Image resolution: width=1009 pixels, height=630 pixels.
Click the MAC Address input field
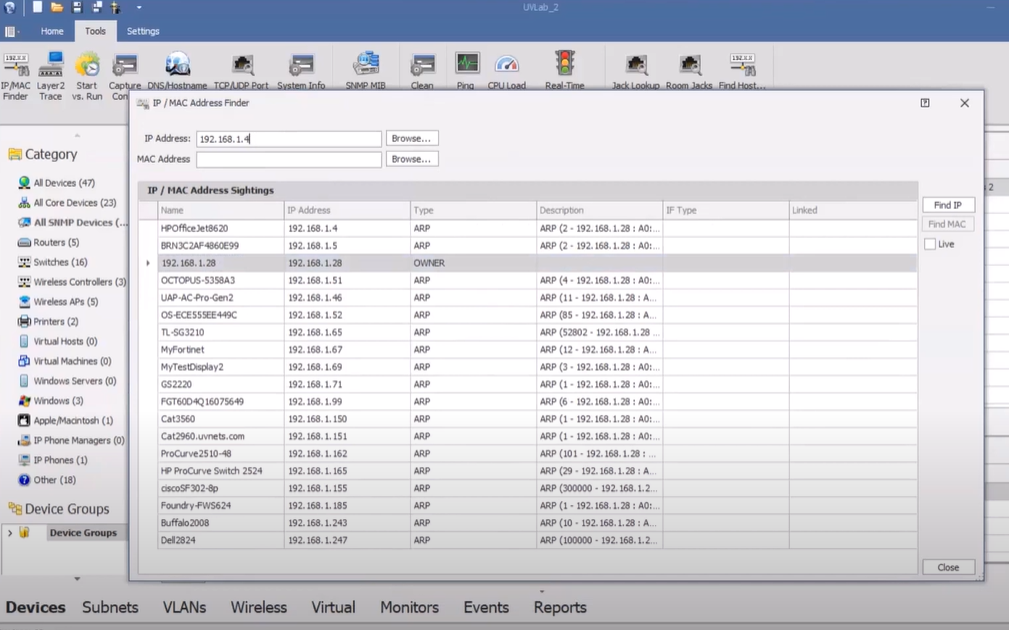click(289, 160)
